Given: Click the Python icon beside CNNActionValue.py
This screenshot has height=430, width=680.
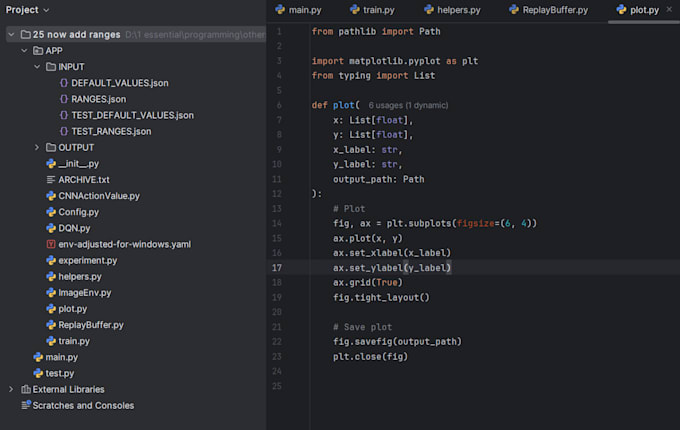Looking at the screenshot, I should tap(51, 196).
